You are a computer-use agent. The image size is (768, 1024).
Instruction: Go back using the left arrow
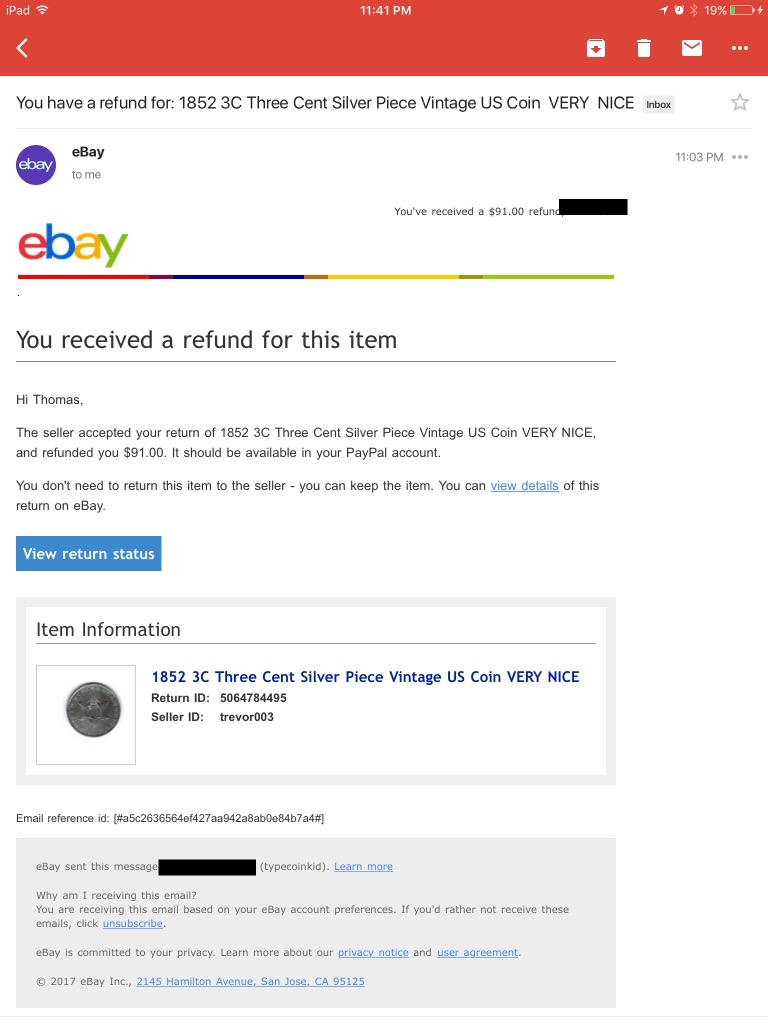[23, 48]
